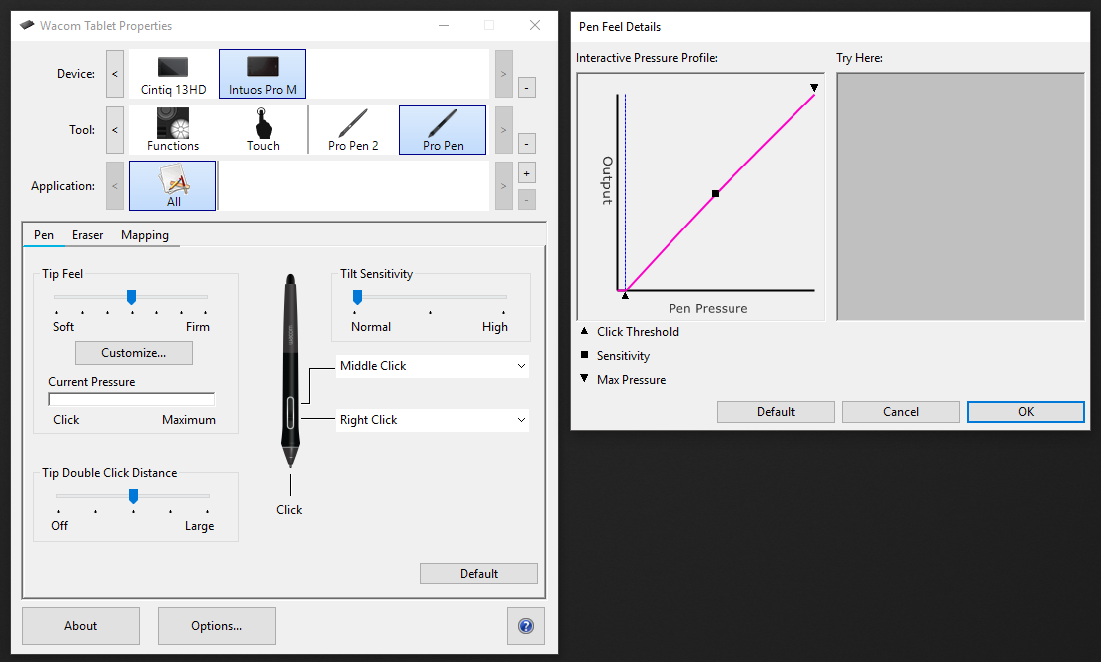The height and width of the screenshot is (662, 1101).
Task: Select the Pro Pen 2 tool
Action: (x=353, y=130)
